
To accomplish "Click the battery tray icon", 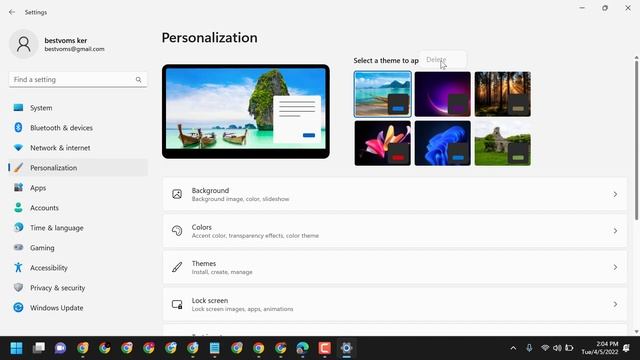I will click(569, 348).
